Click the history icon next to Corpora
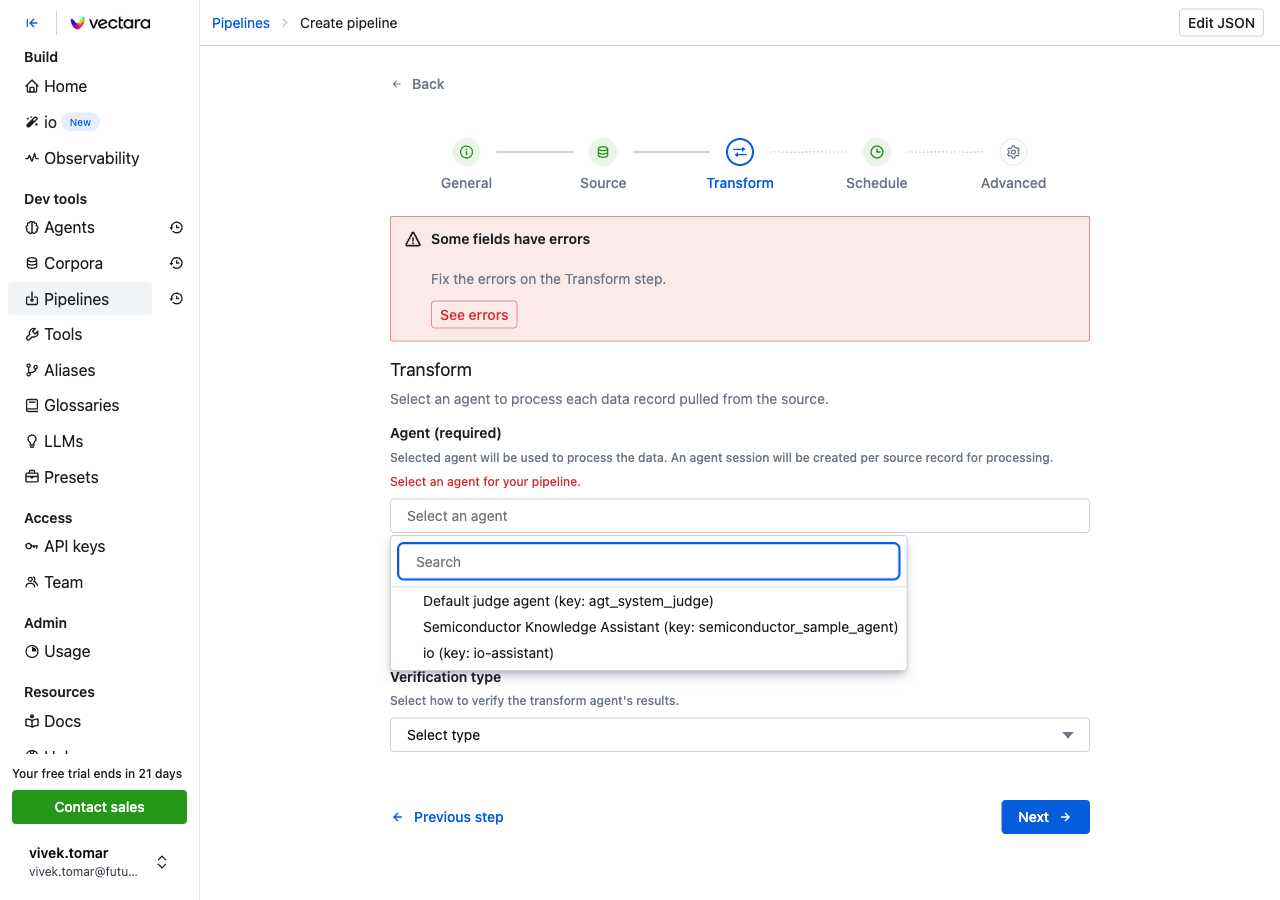 (x=176, y=263)
